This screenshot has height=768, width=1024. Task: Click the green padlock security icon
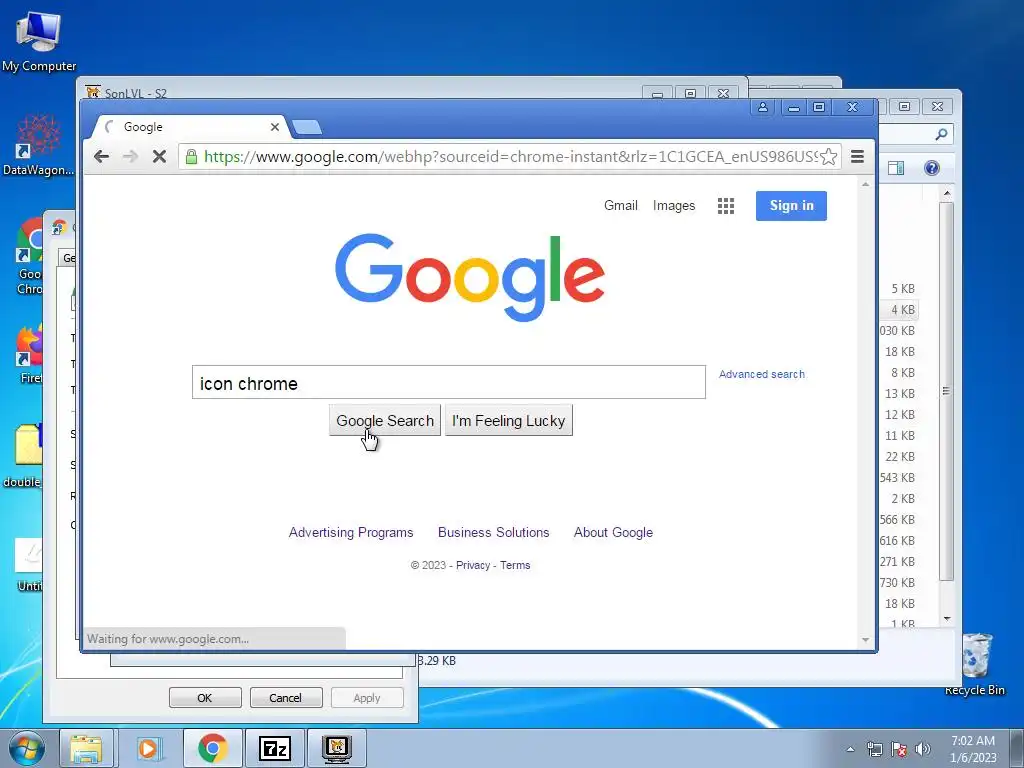(191, 157)
